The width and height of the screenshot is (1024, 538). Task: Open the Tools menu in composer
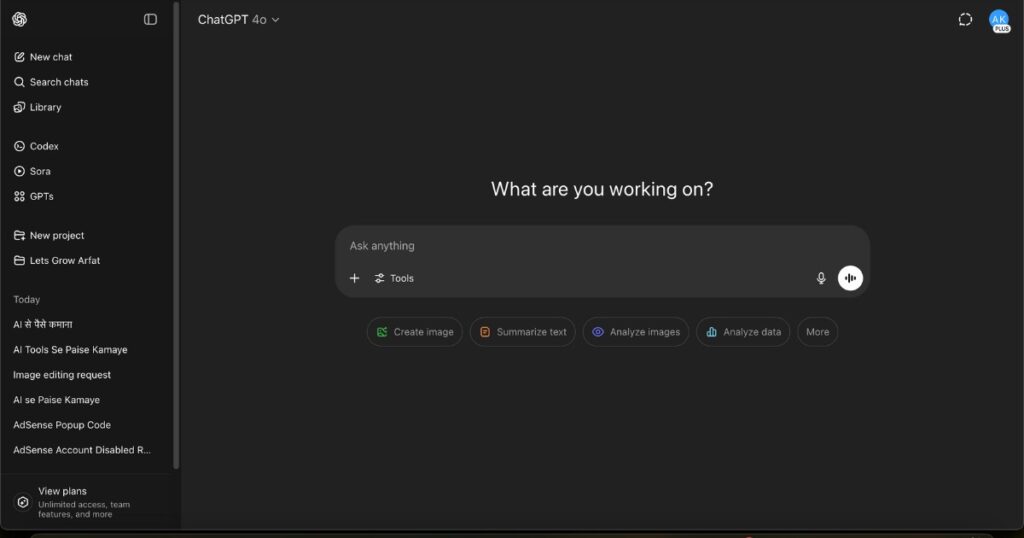(394, 278)
